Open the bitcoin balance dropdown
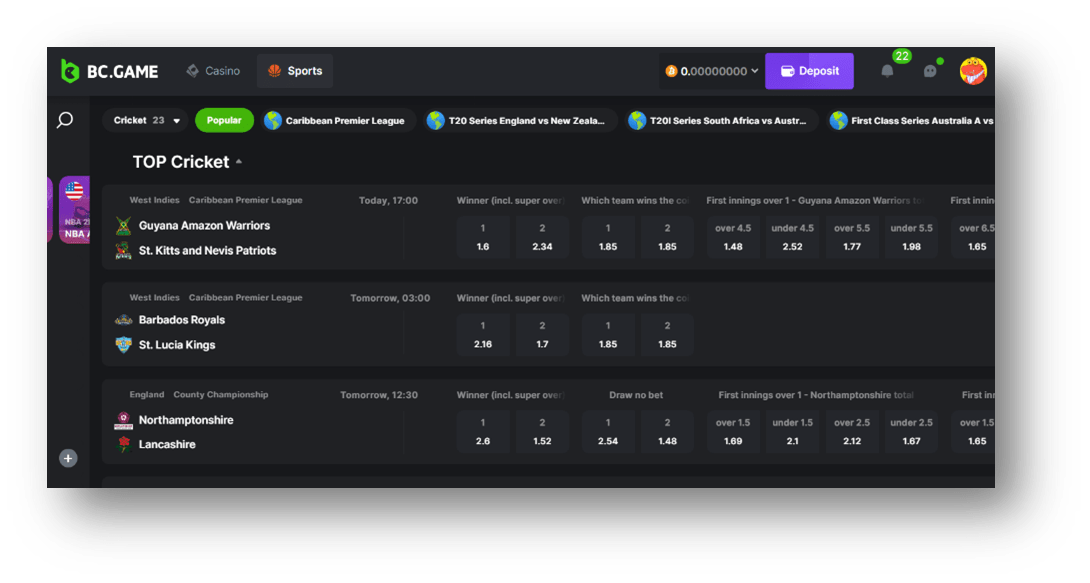 (x=712, y=71)
